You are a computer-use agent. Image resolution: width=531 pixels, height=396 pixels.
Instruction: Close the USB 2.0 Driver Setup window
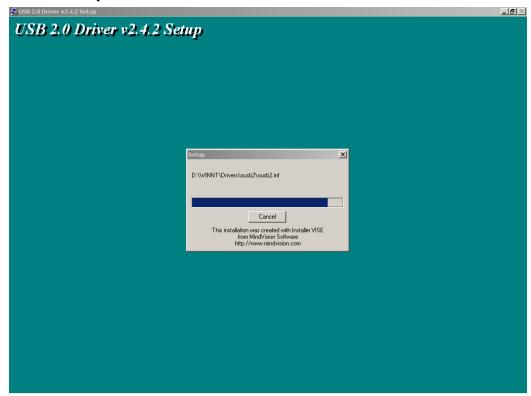coord(522,12)
